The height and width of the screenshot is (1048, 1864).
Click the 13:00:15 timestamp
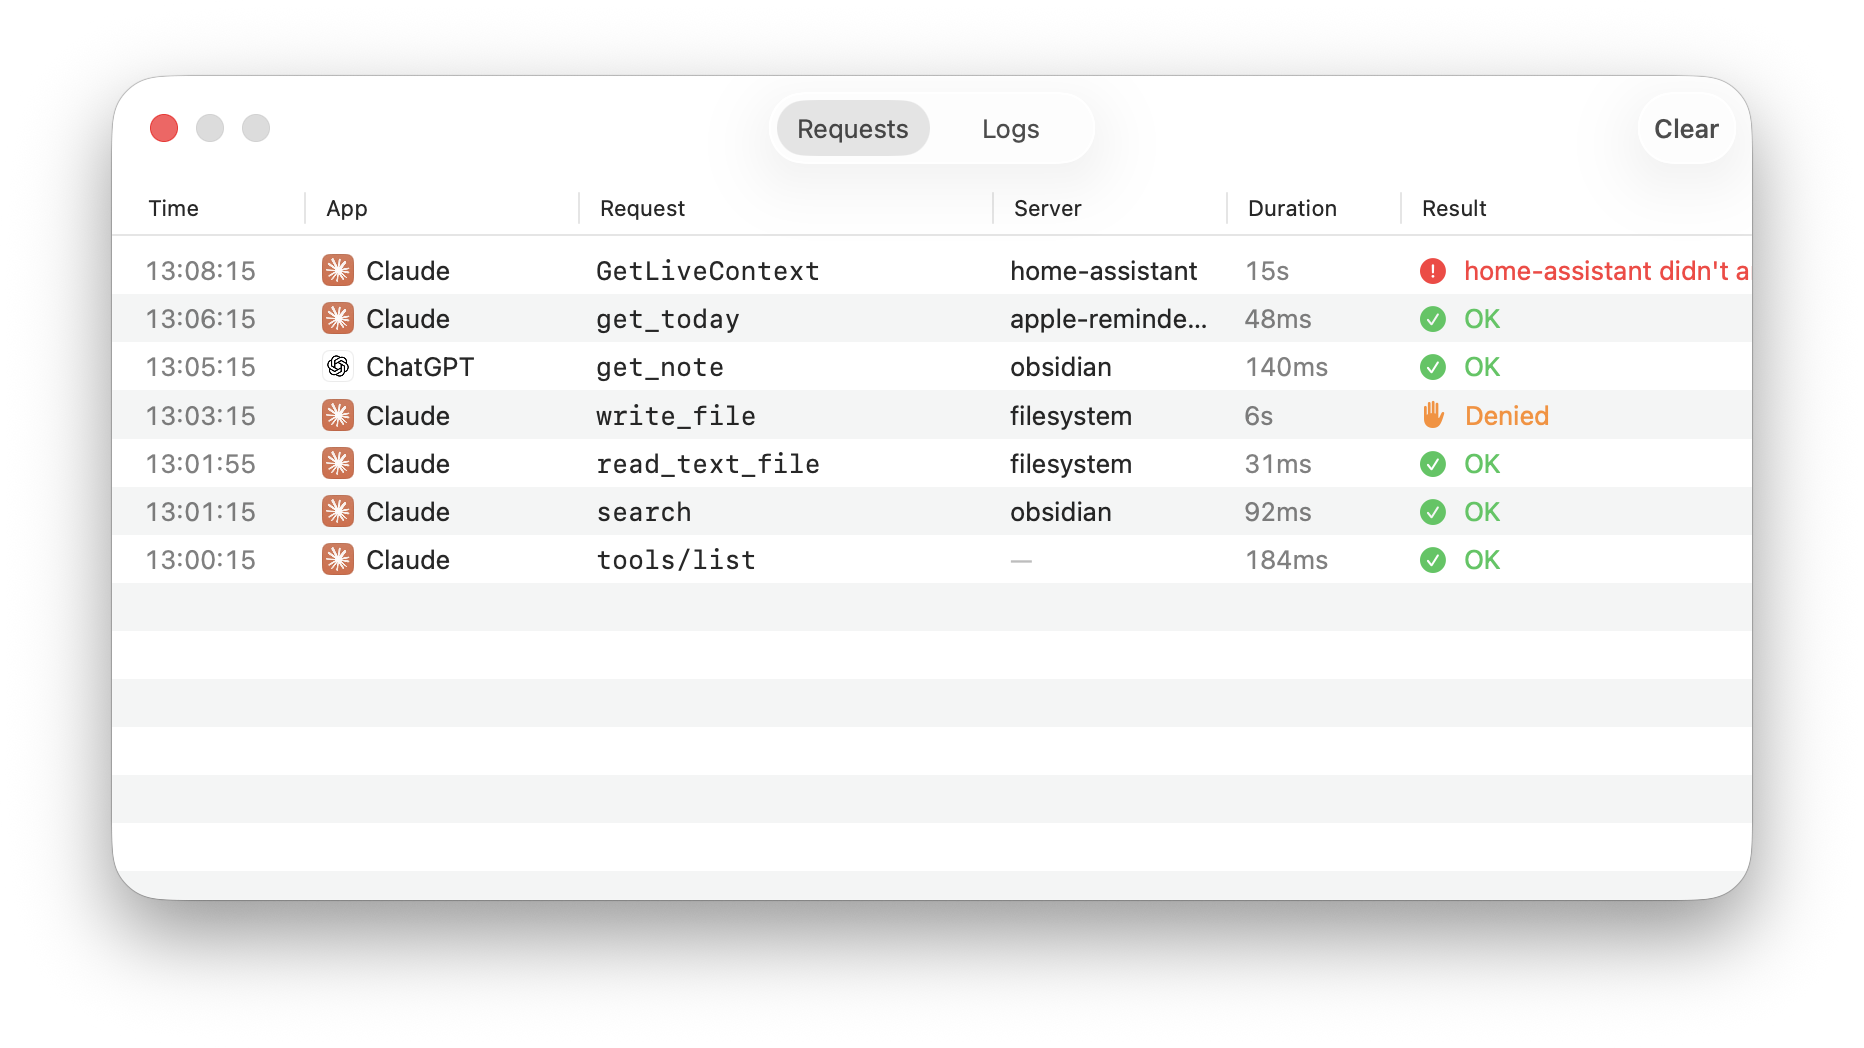(201, 560)
